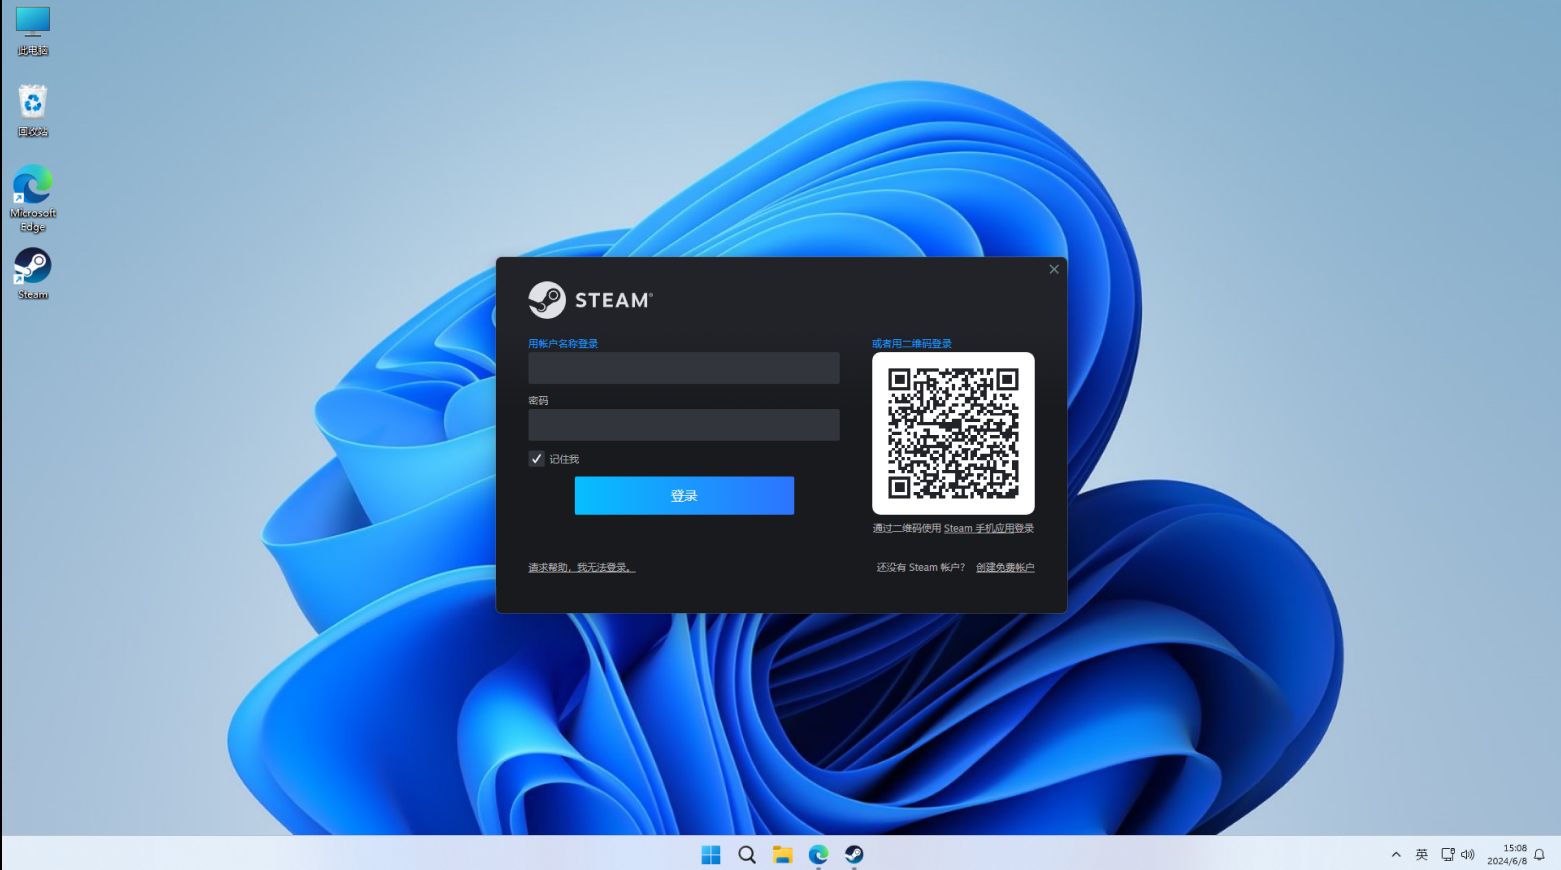Focus the account name input field

coord(684,368)
